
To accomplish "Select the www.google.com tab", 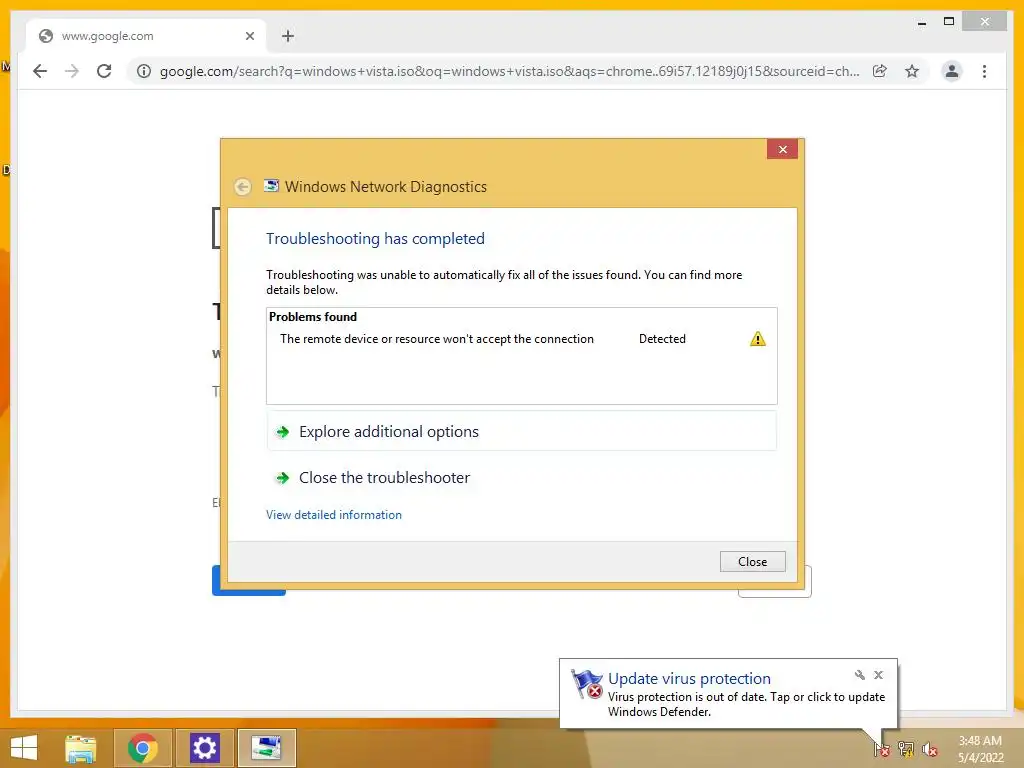I will tap(145, 36).
